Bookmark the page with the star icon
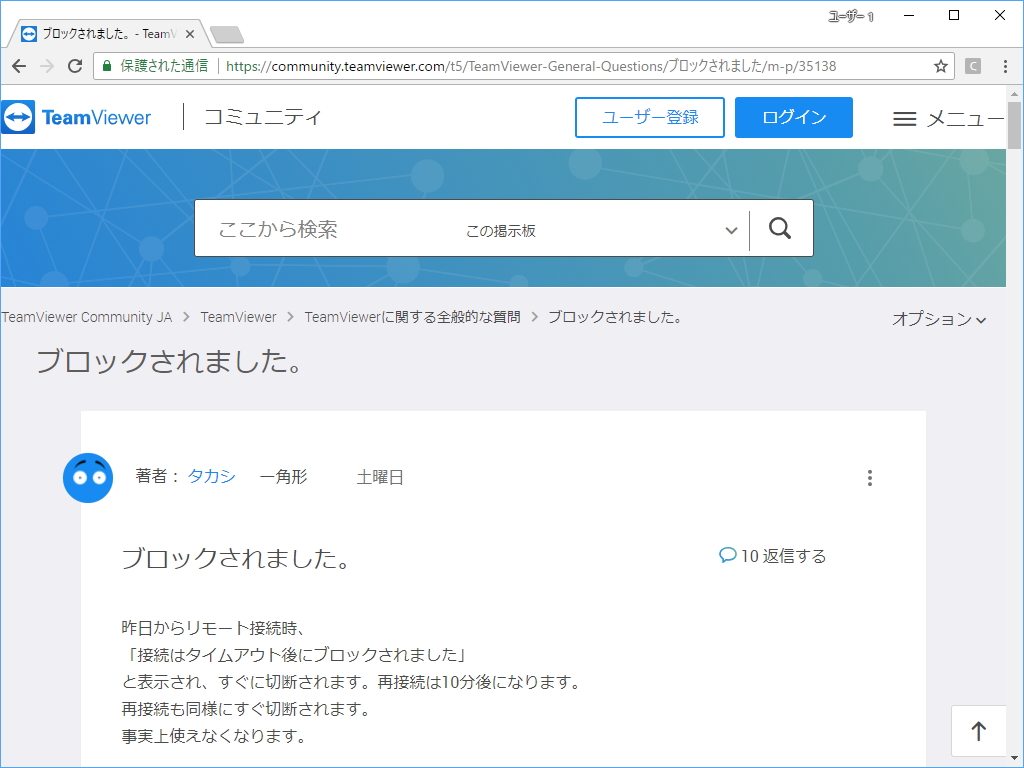Viewport: 1024px width, 768px height. pos(939,66)
